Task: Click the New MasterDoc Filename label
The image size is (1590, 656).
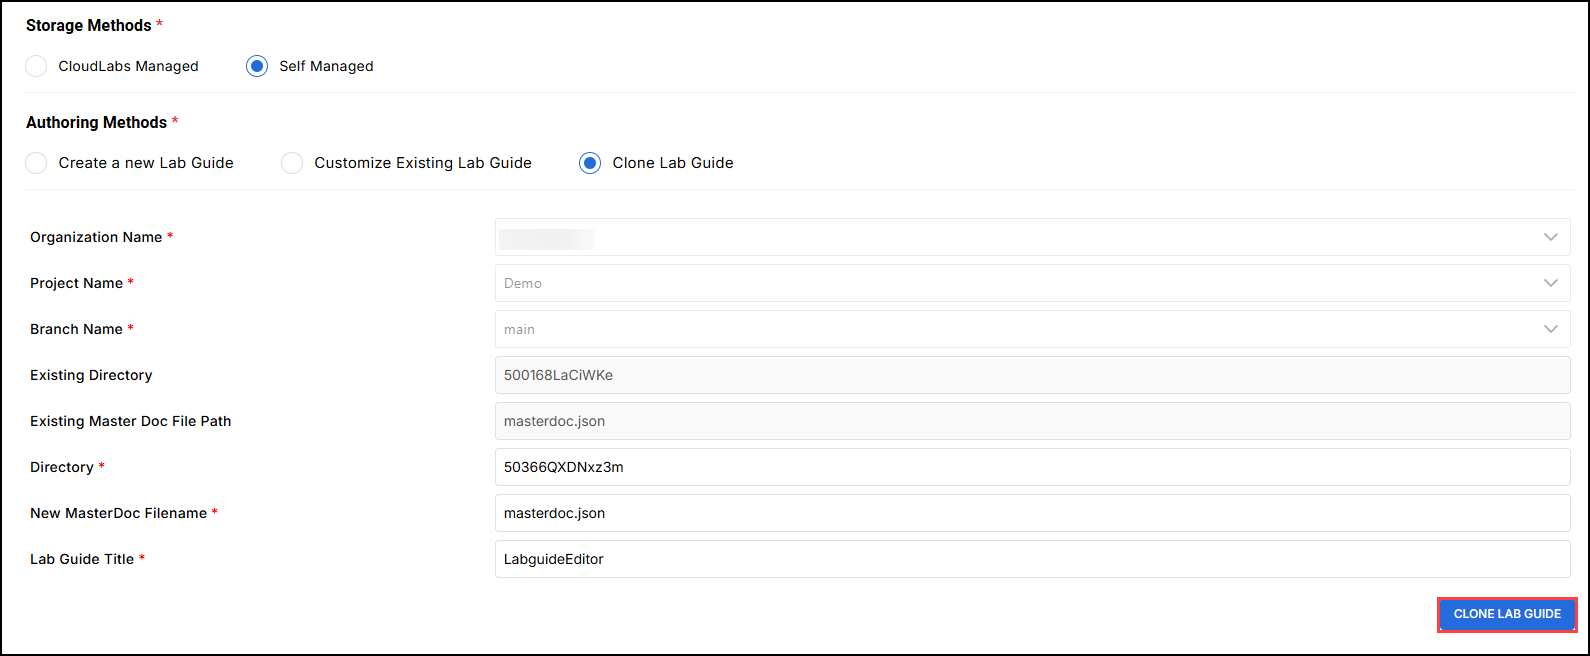Action: click(118, 513)
